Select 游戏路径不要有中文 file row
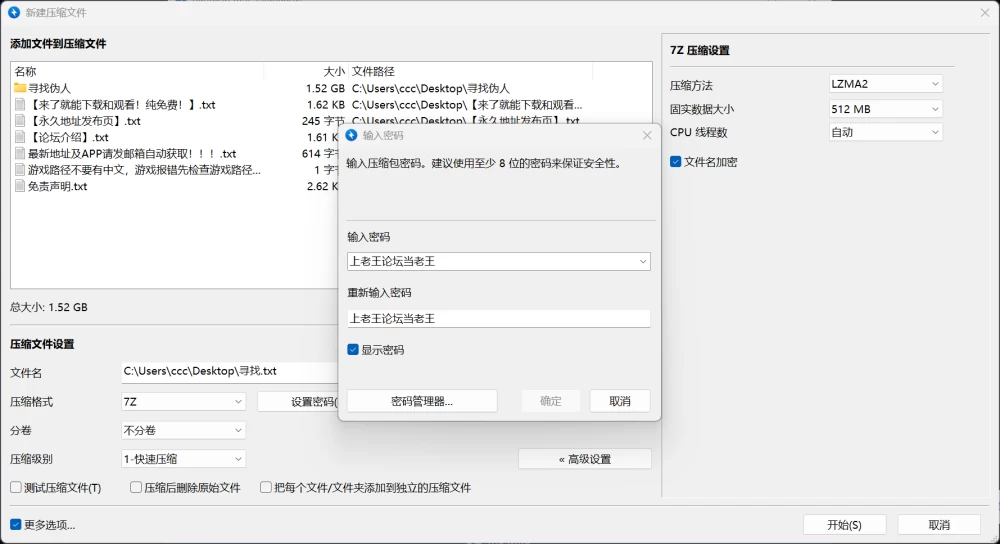The width and height of the screenshot is (1000, 544). 175,170
